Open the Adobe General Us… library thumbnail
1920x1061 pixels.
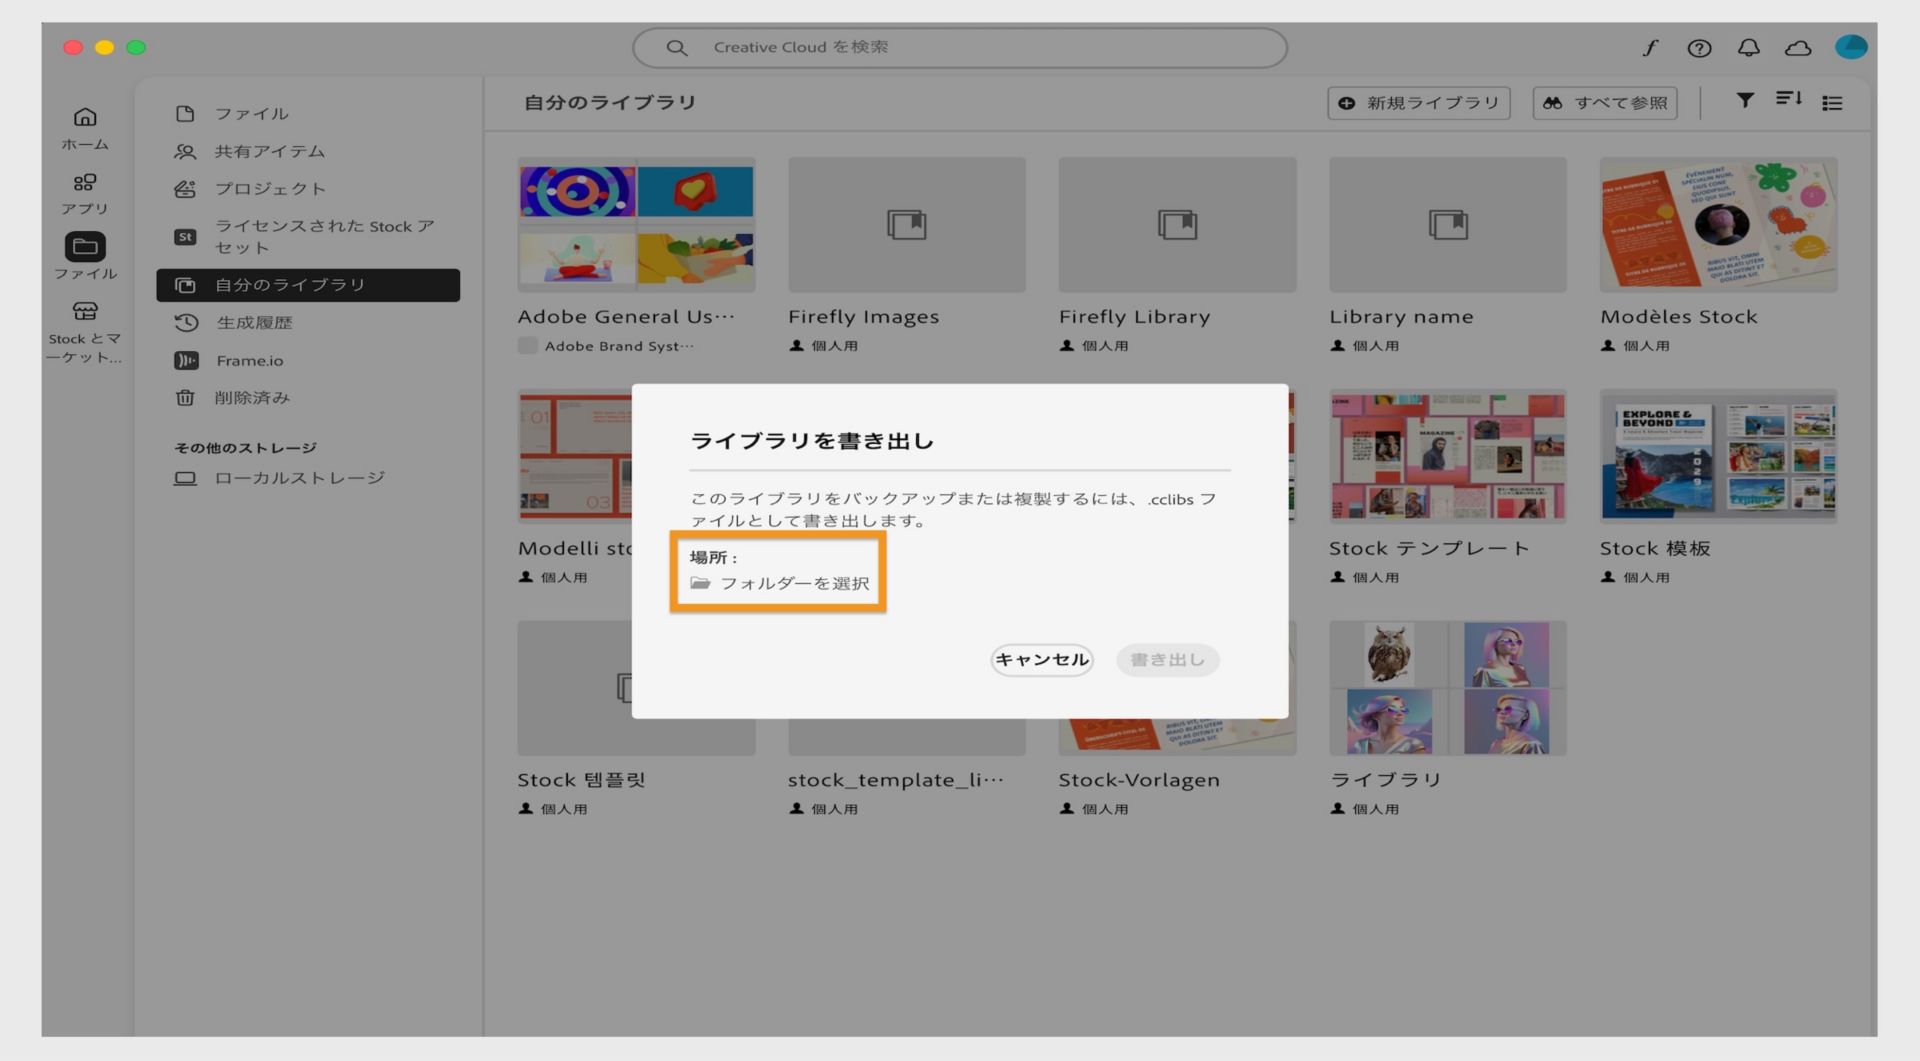click(x=636, y=225)
